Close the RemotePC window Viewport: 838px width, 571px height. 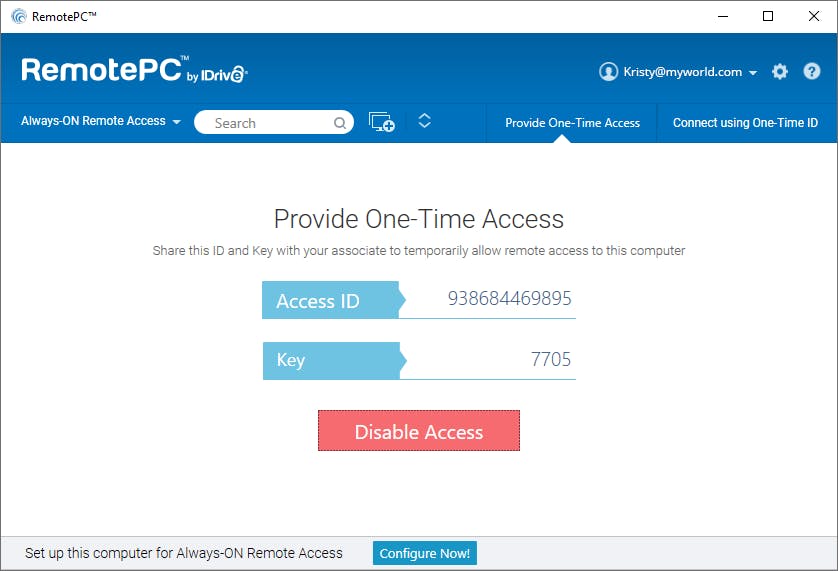(x=814, y=17)
